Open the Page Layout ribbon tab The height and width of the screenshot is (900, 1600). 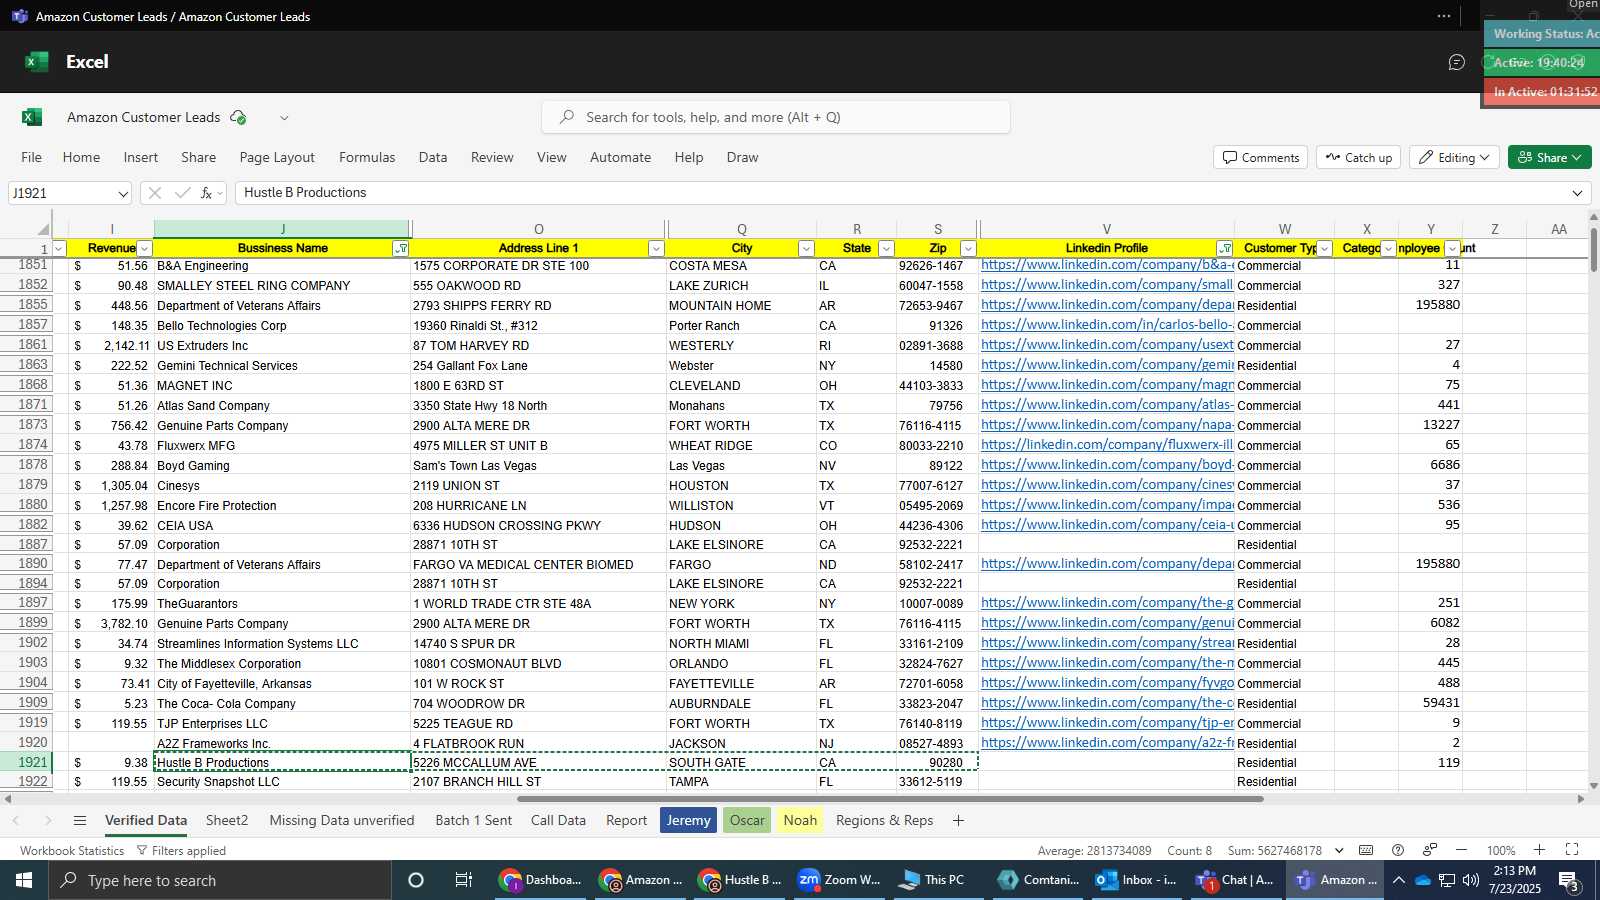(277, 158)
